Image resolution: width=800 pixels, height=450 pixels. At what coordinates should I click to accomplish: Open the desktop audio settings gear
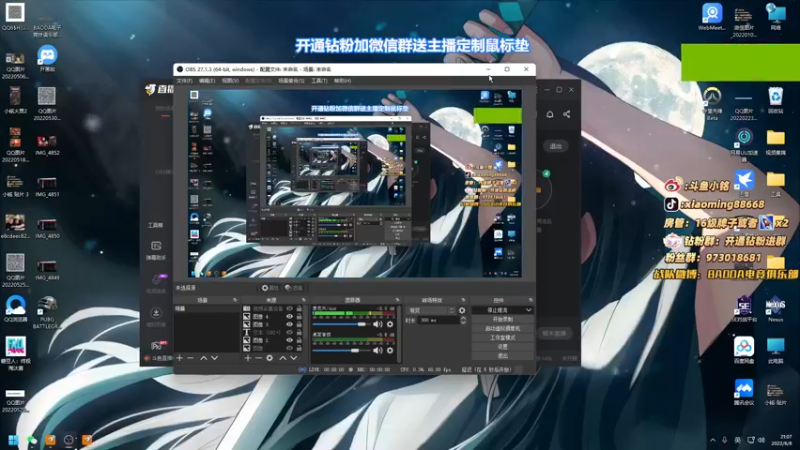(x=390, y=351)
